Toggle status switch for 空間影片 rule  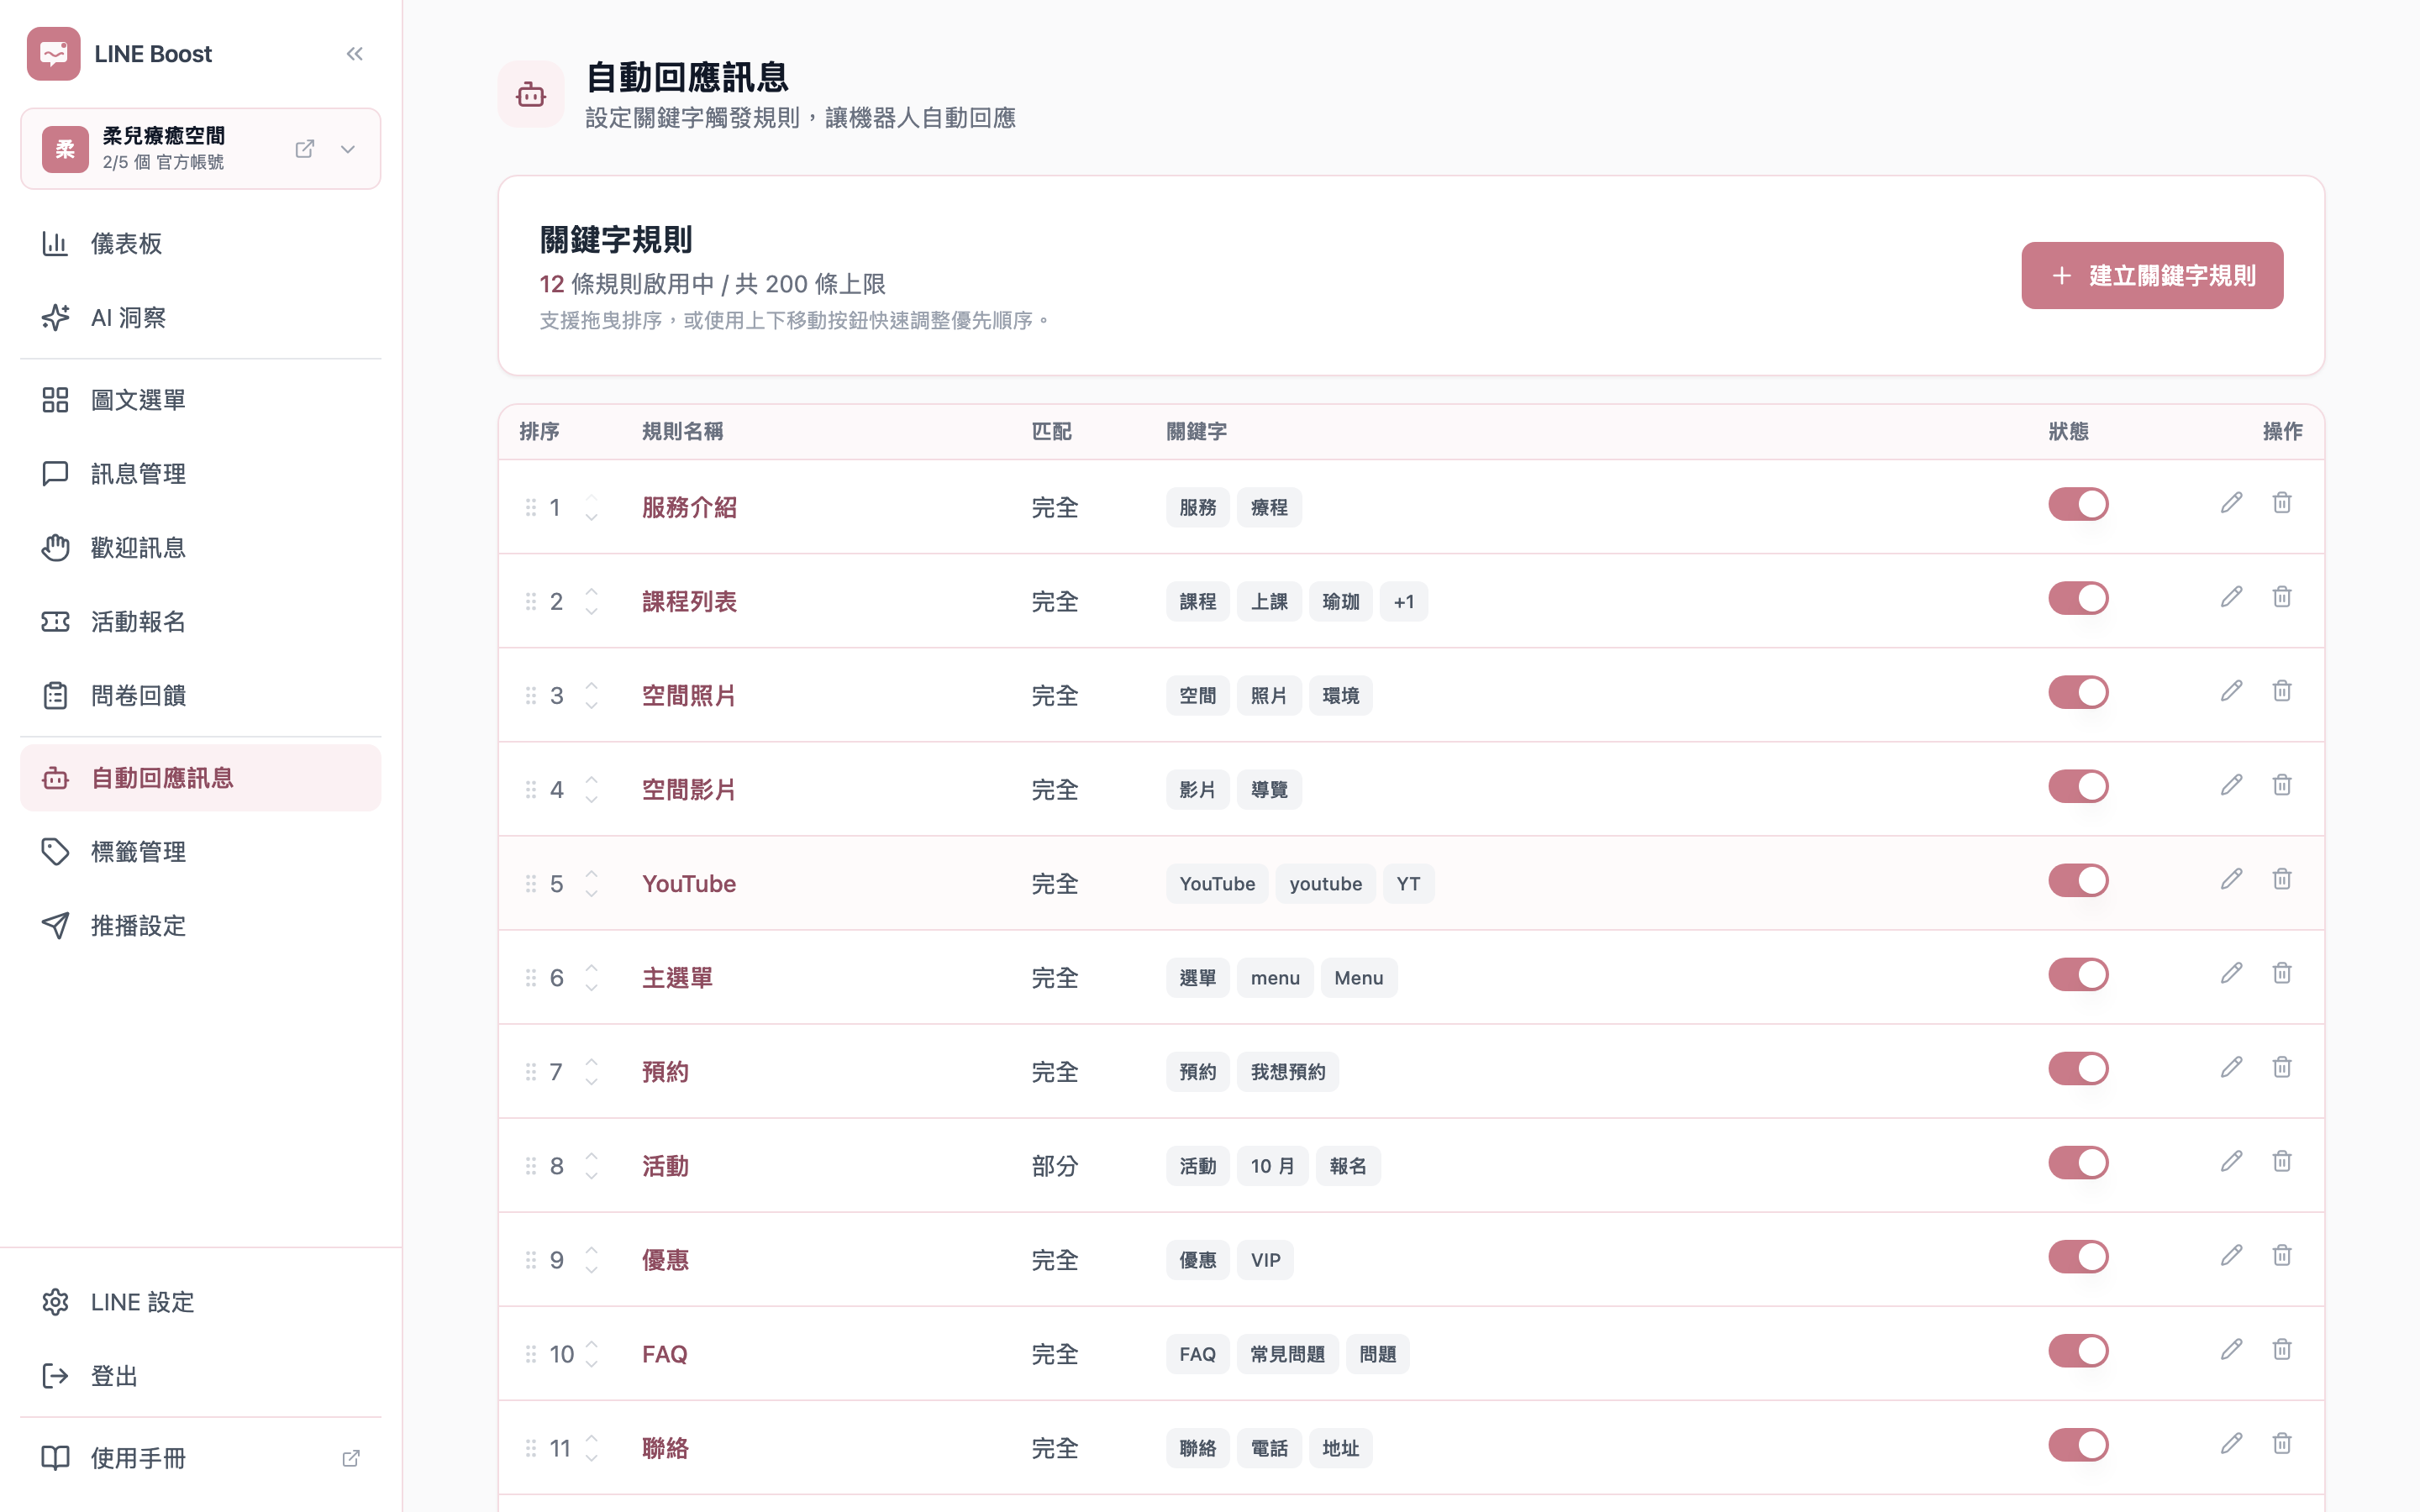pos(2078,786)
